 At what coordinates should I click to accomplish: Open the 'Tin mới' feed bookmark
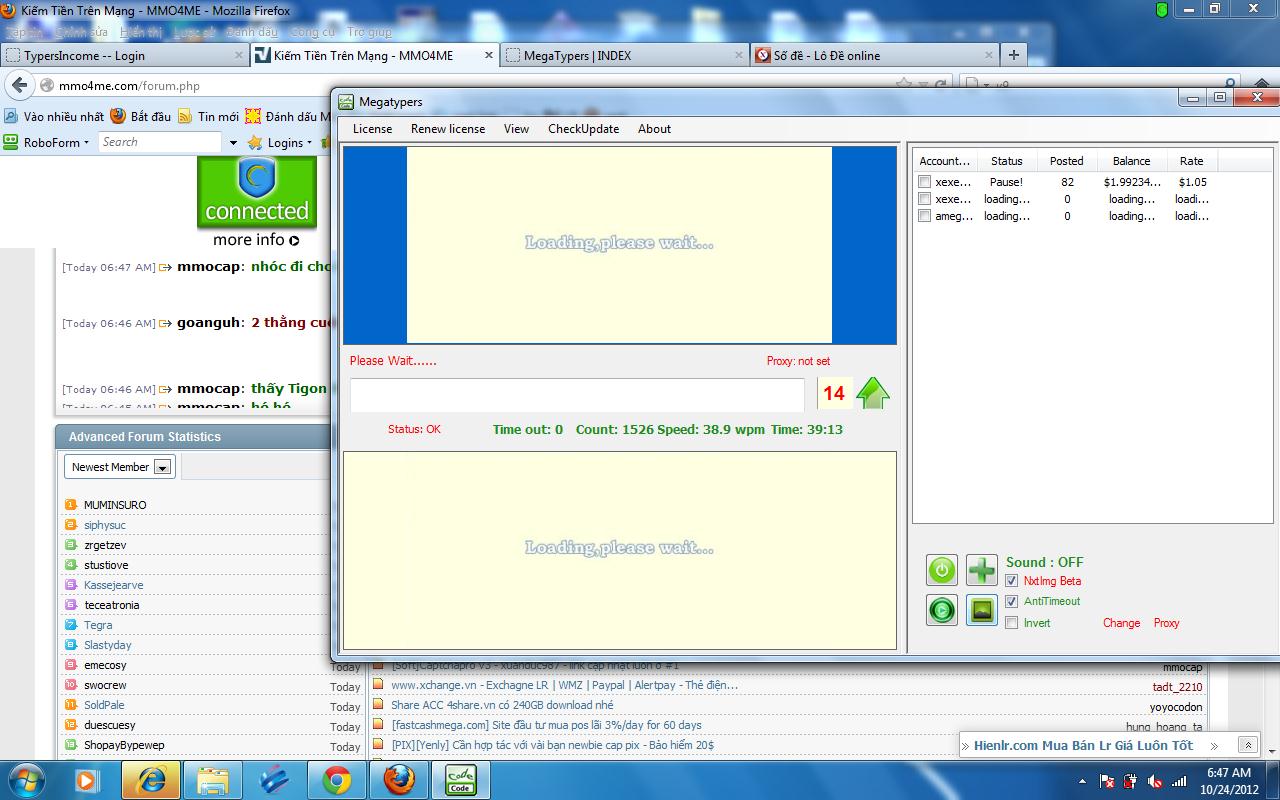(208, 116)
